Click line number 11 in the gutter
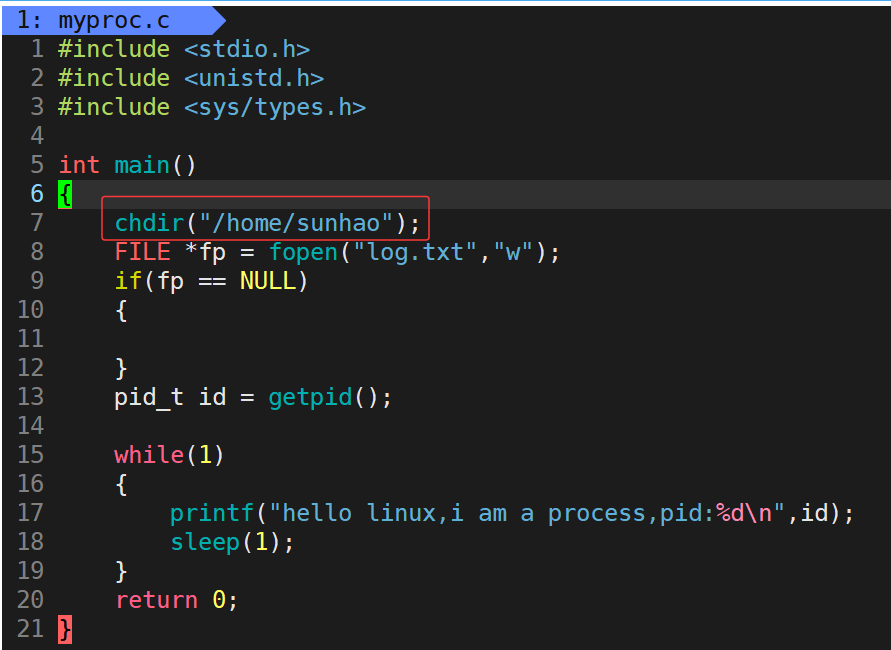Image resolution: width=891 pixels, height=650 pixels. tap(30, 339)
